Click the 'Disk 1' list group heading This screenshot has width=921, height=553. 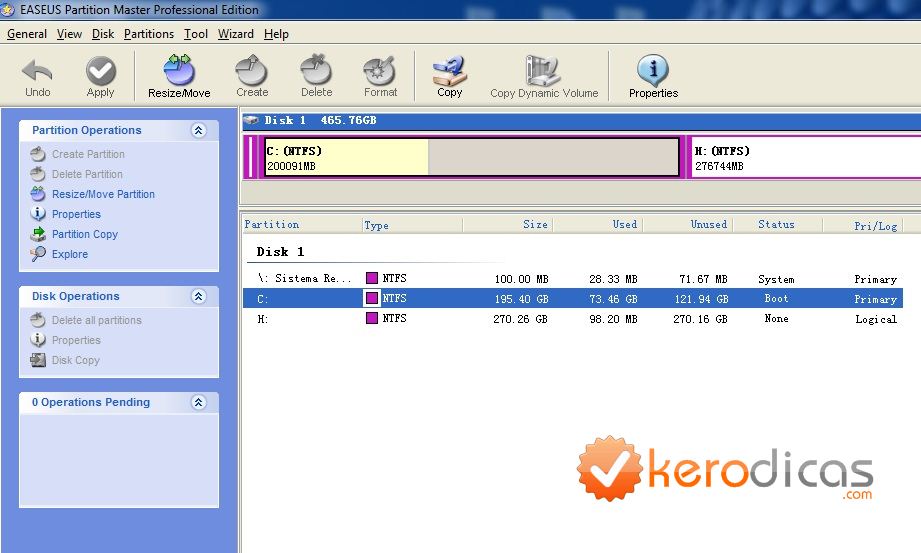tap(280, 252)
